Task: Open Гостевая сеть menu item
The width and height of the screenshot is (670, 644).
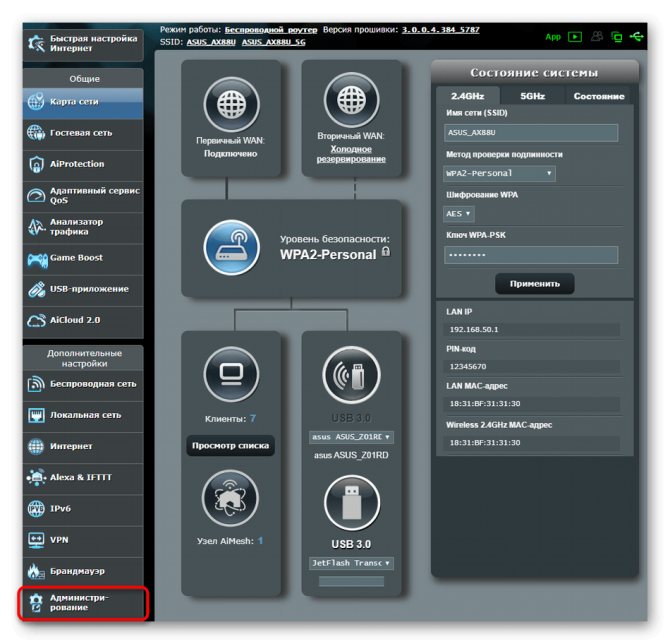Action: click(83, 133)
